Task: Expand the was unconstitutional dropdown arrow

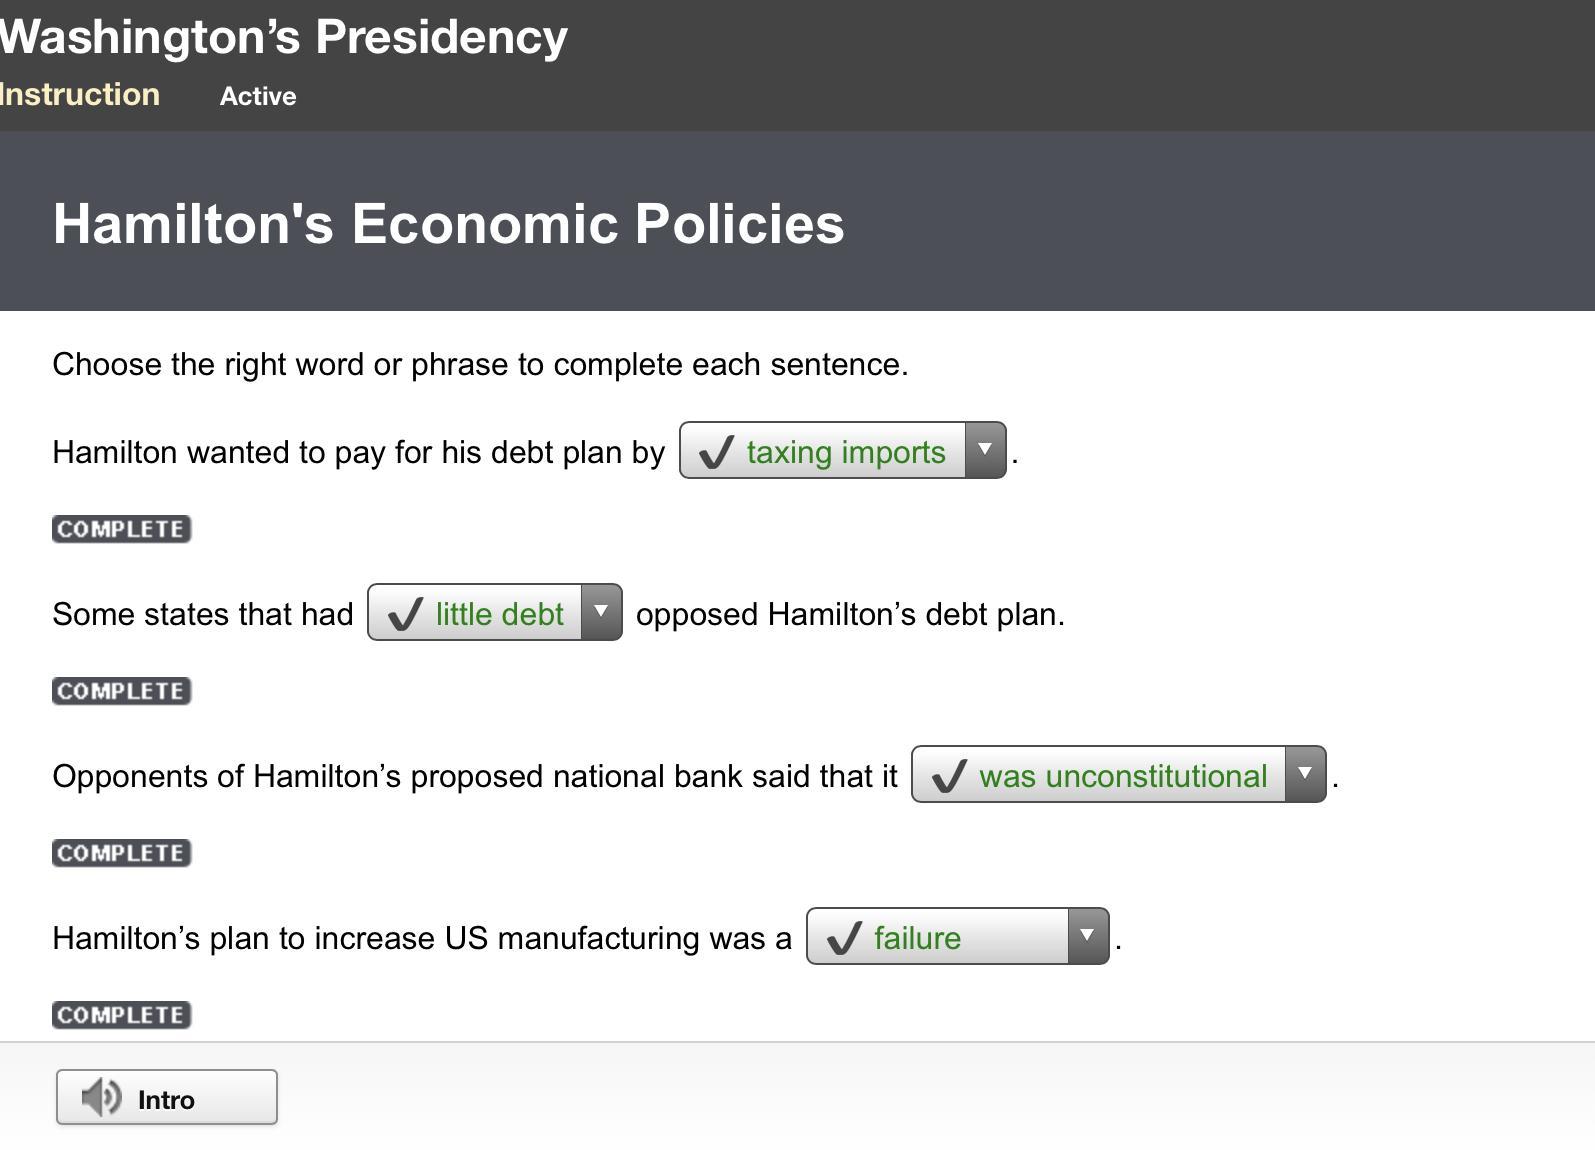Action: (x=1305, y=774)
